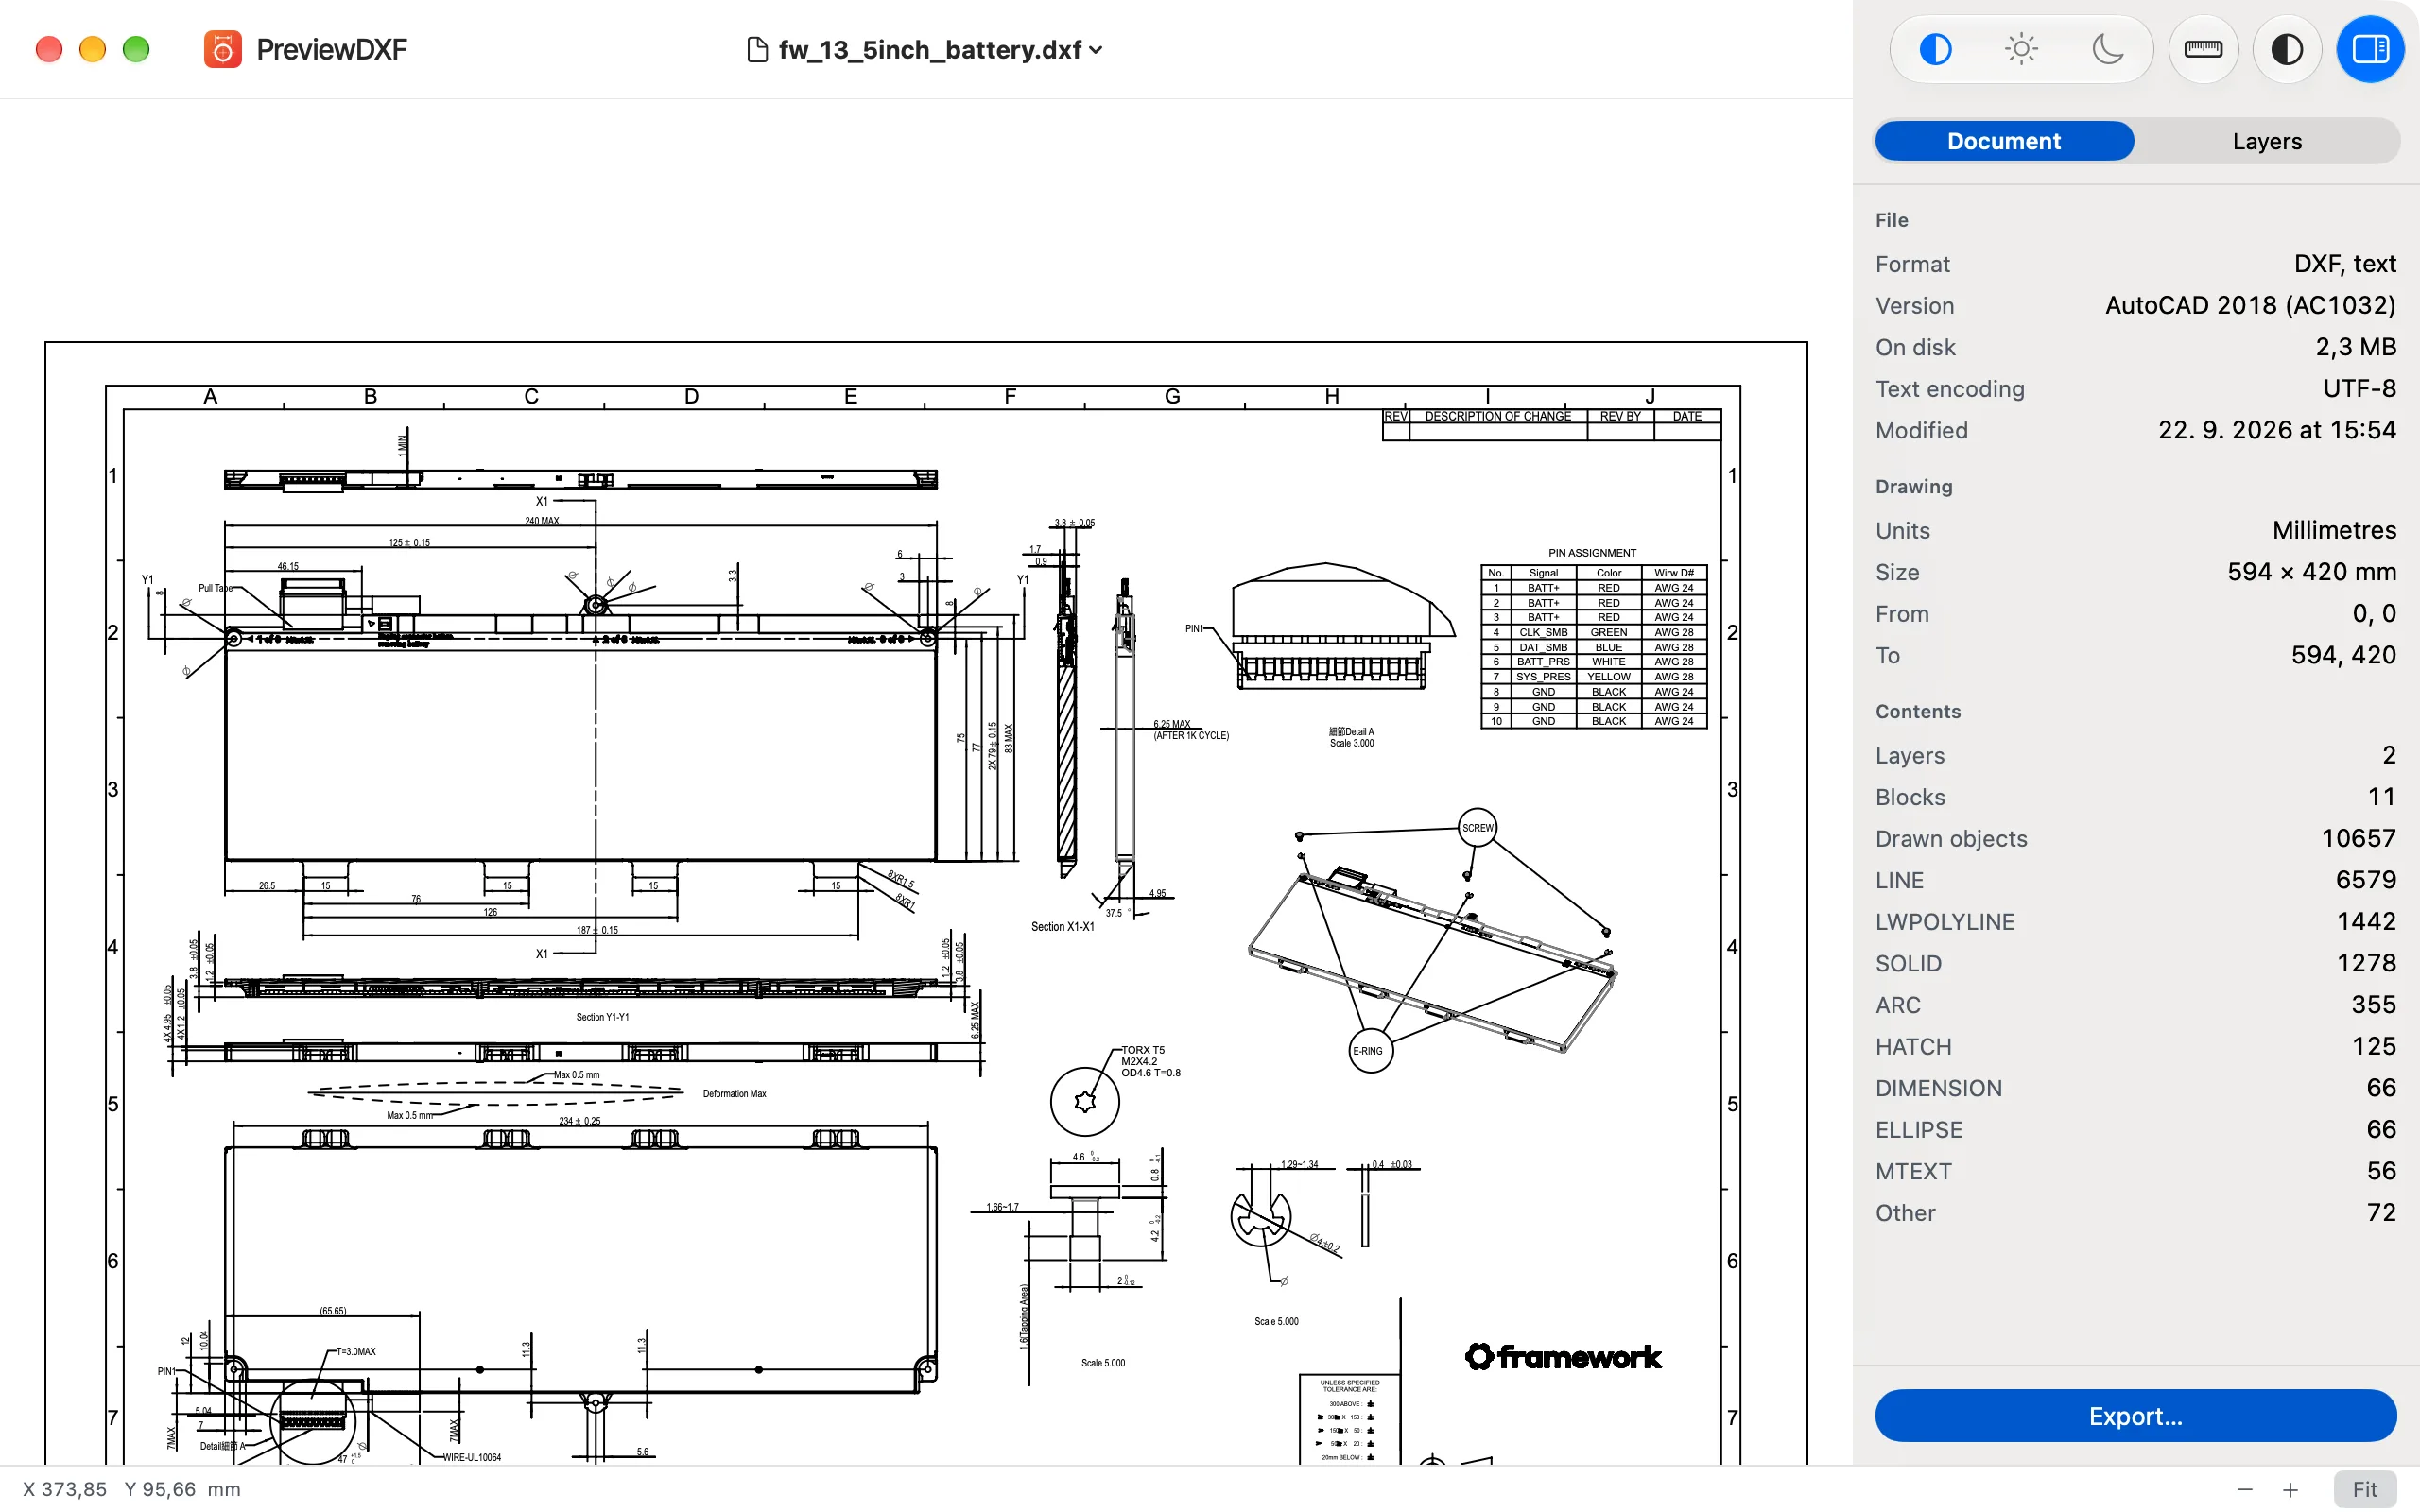Click the Export... button
The image size is (2420, 1512).
(x=2135, y=1416)
